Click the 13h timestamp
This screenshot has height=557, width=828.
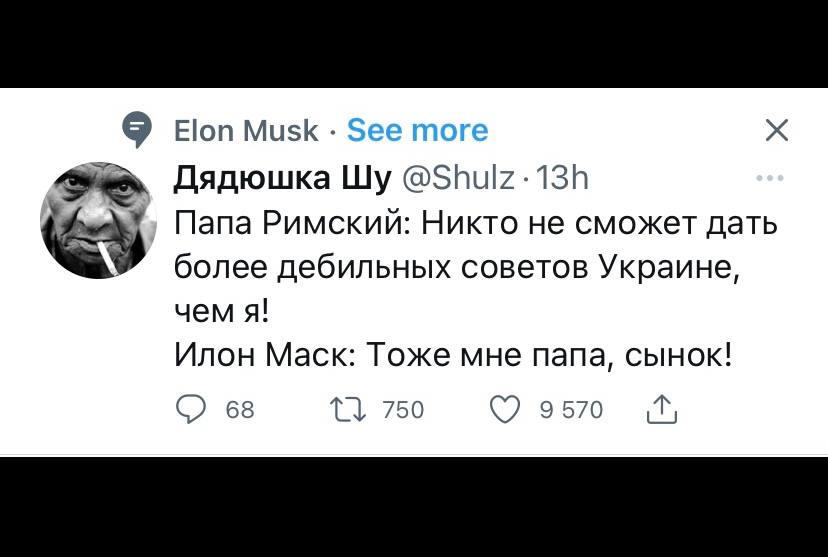click(562, 178)
